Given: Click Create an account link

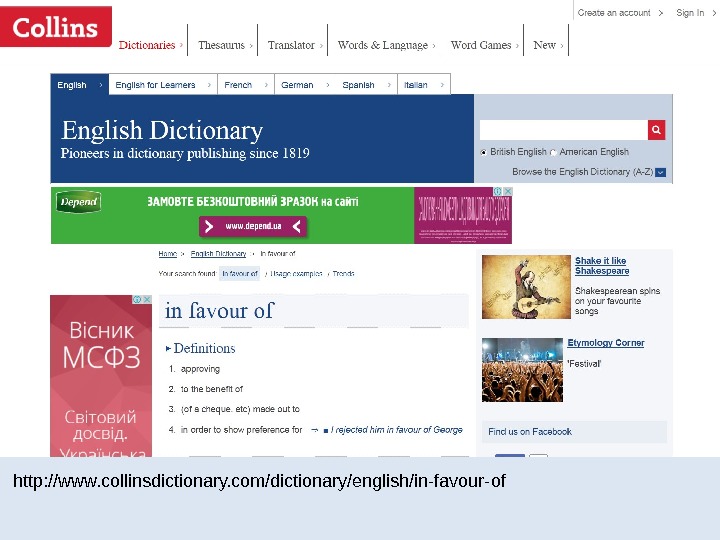Looking at the screenshot, I should [x=614, y=13].
